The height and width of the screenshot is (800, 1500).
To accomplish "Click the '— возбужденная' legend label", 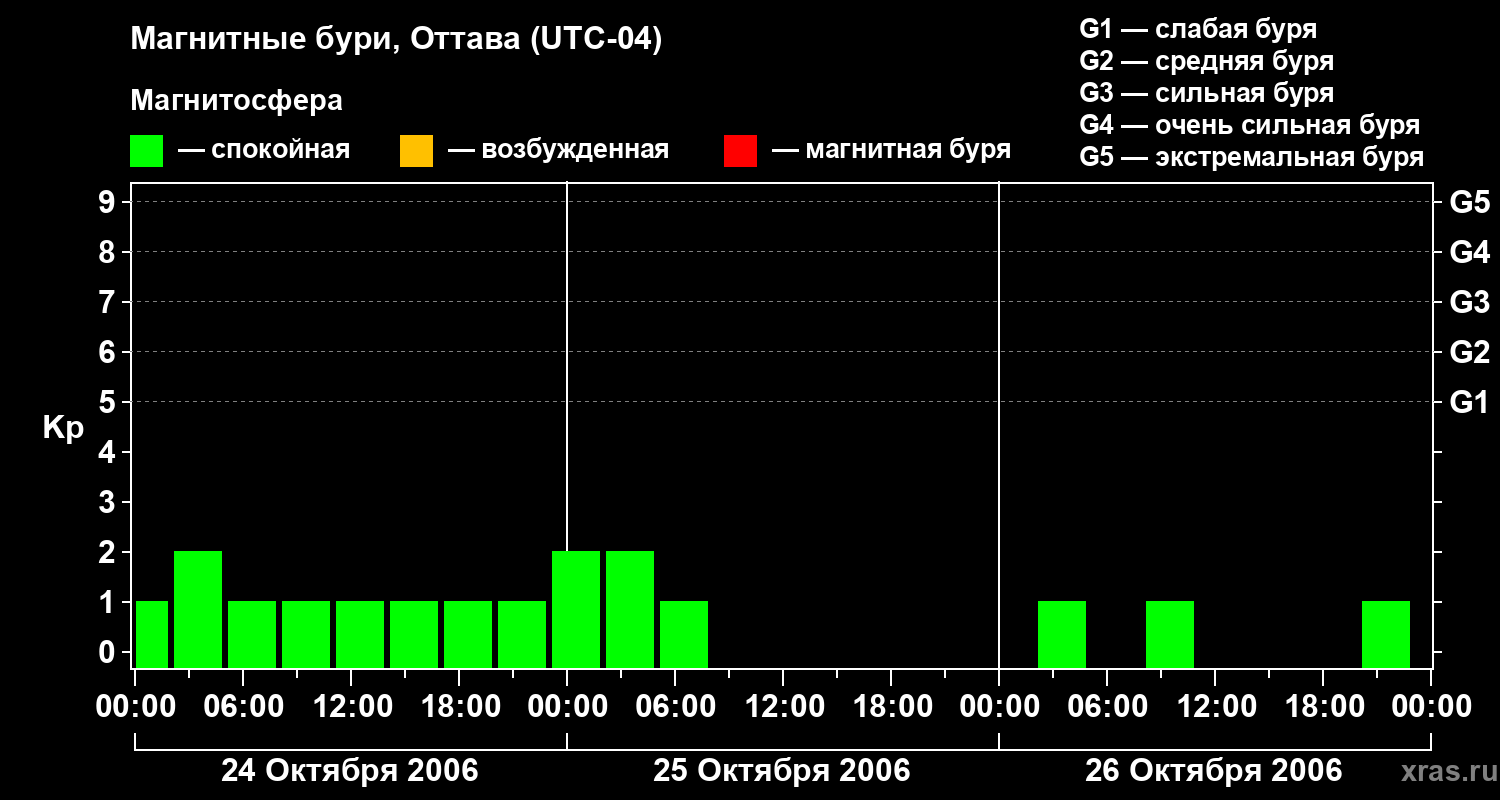I will click(x=558, y=151).
